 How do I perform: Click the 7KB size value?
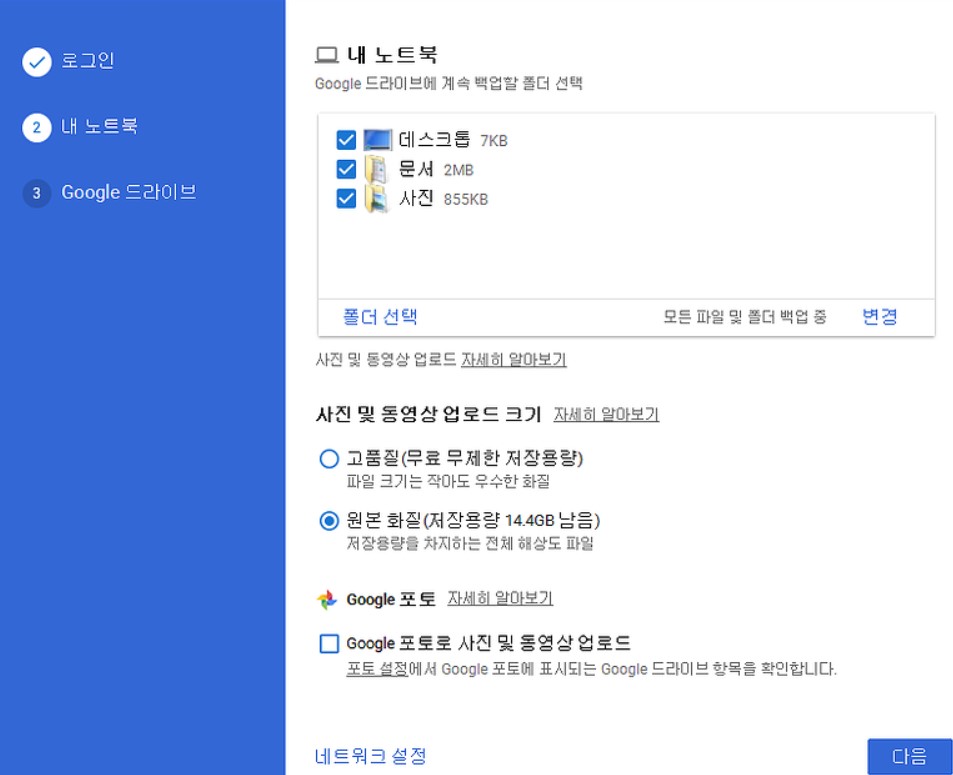(494, 141)
